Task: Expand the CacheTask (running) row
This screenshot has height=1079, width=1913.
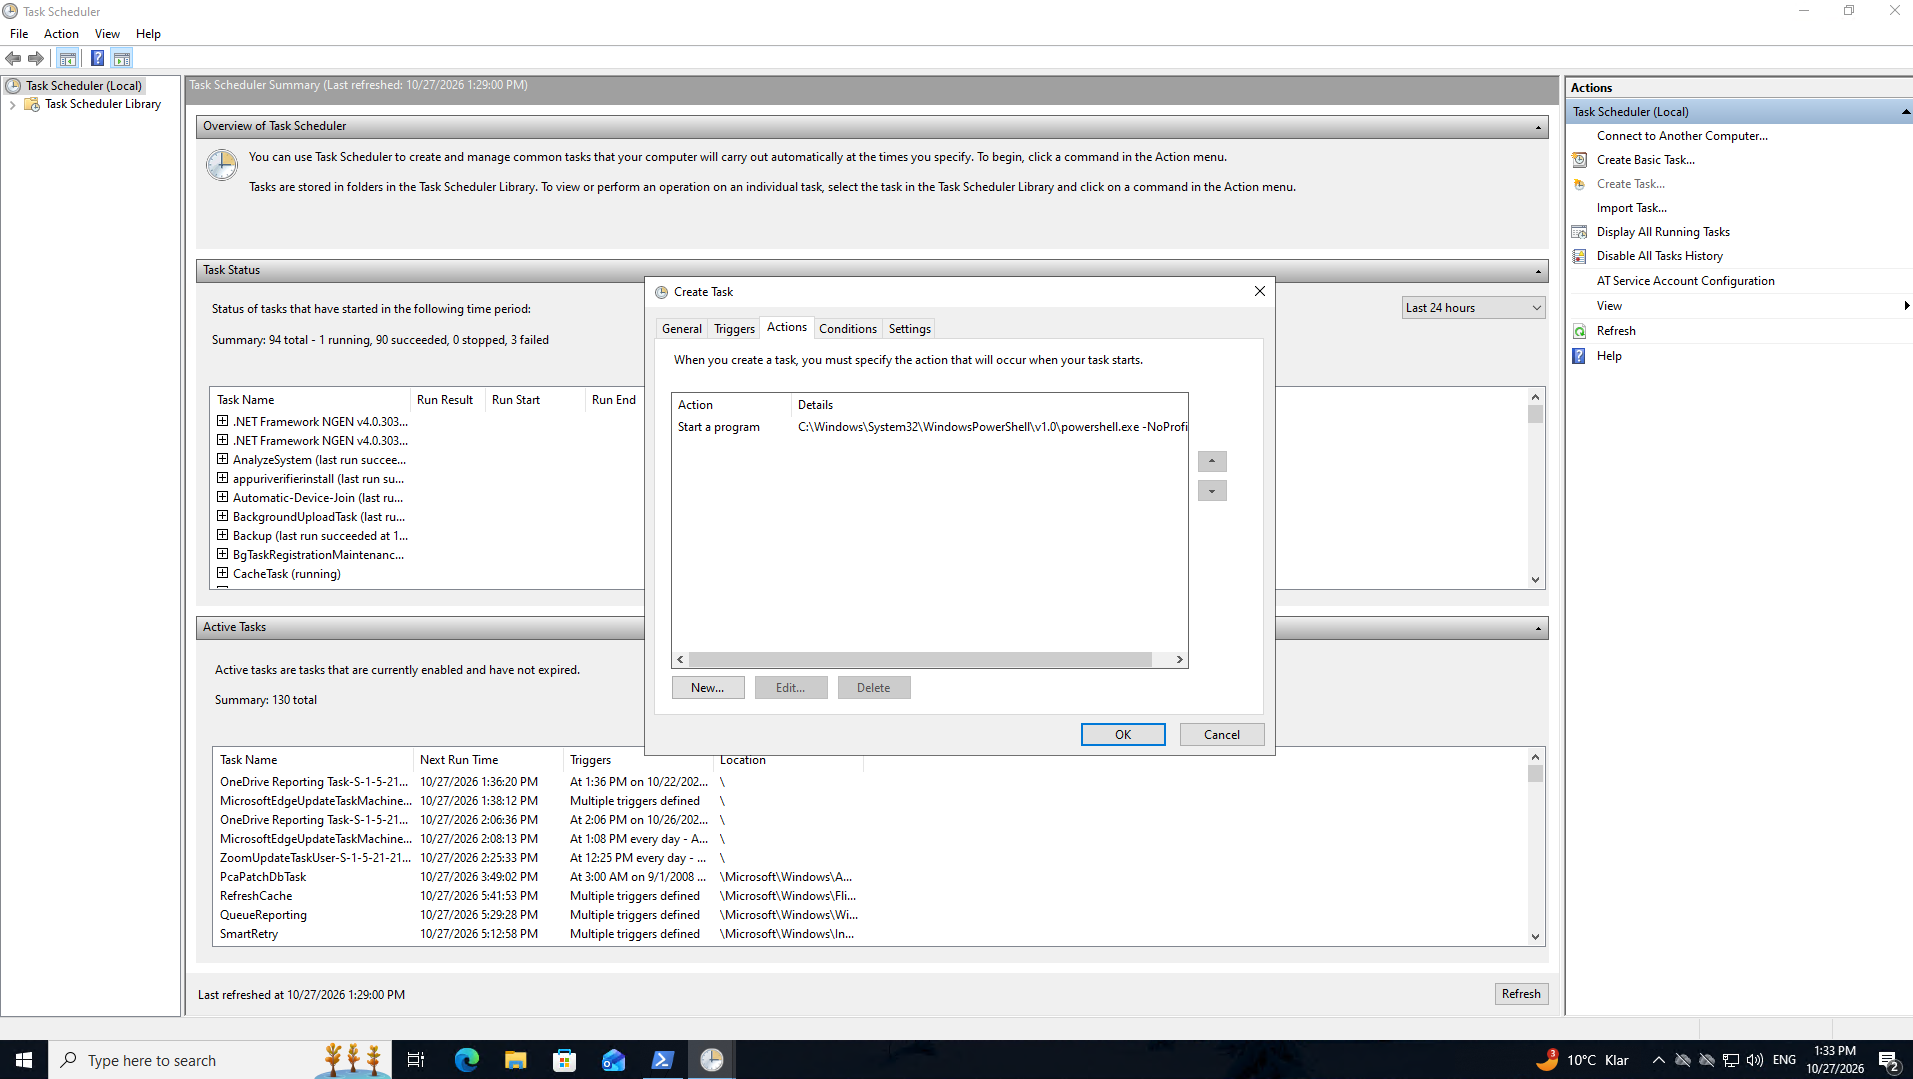Action: (222, 574)
